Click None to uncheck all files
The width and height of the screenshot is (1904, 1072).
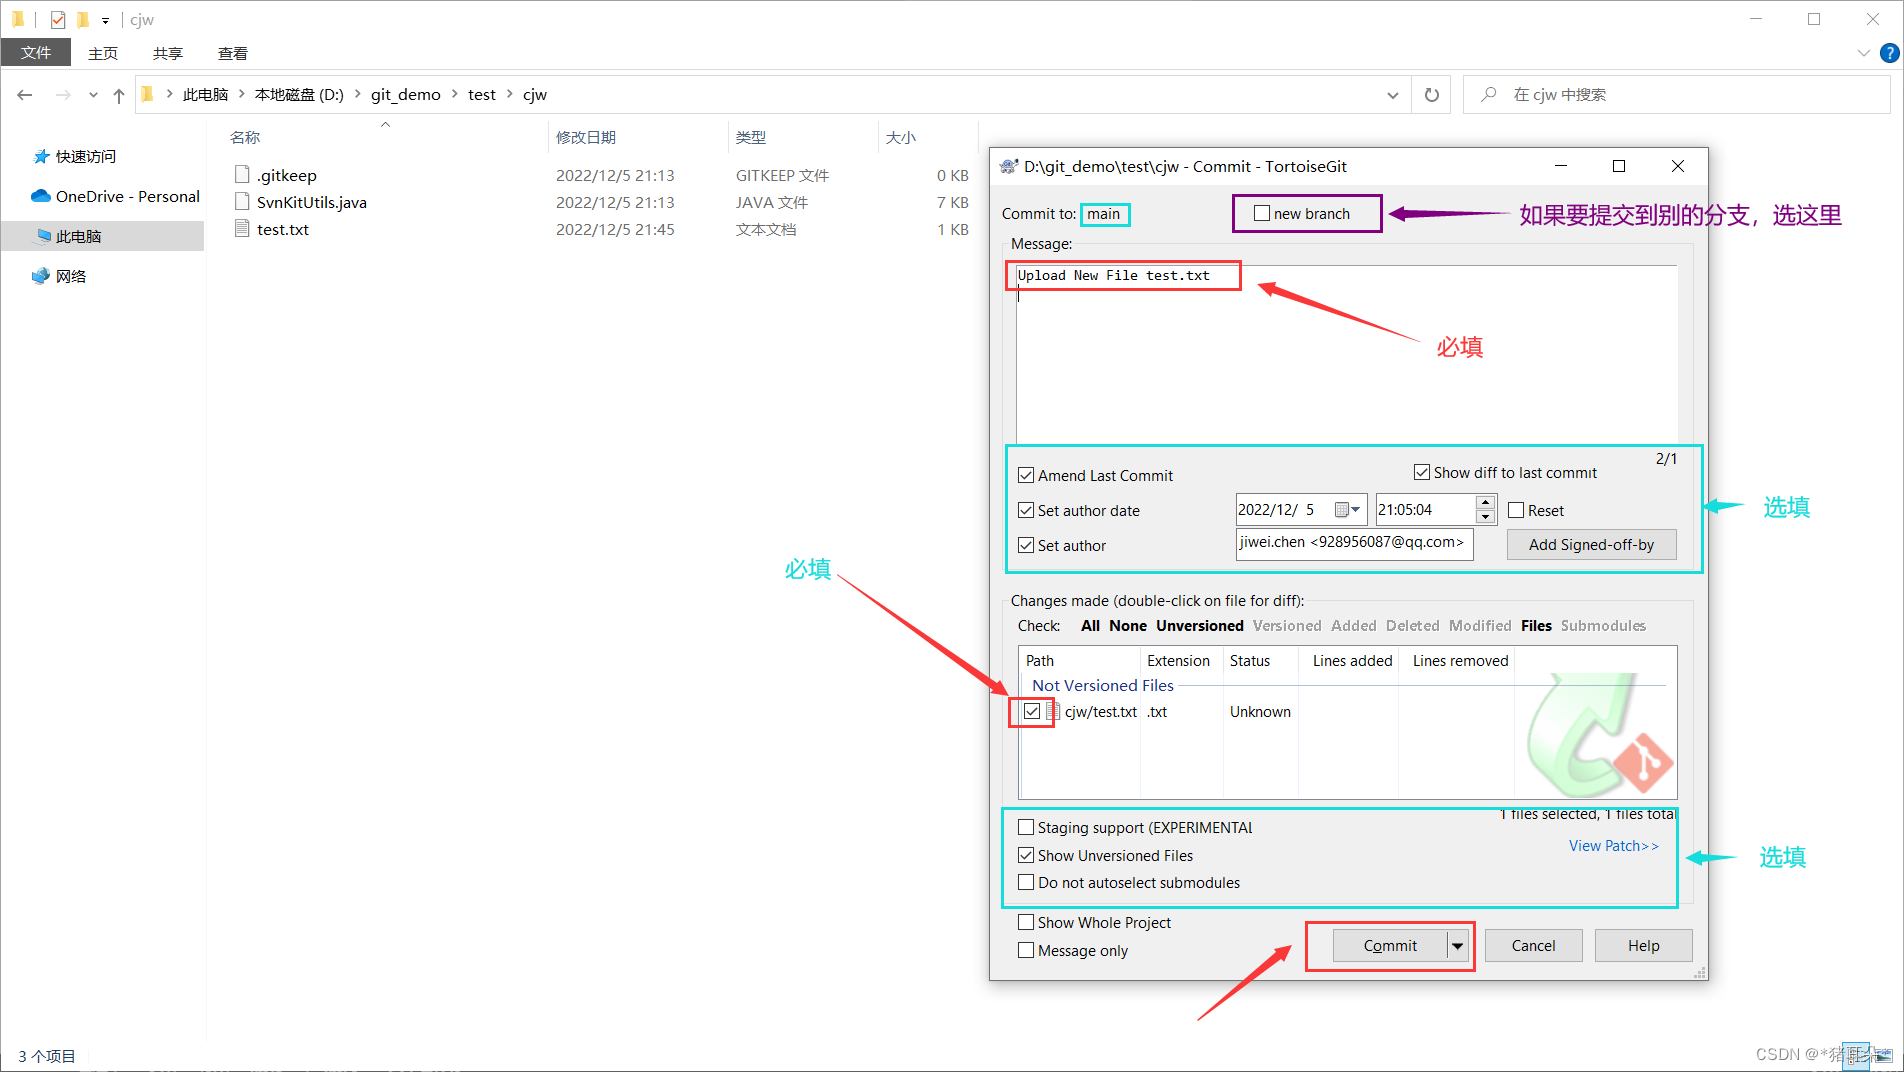(x=1128, y=626)
